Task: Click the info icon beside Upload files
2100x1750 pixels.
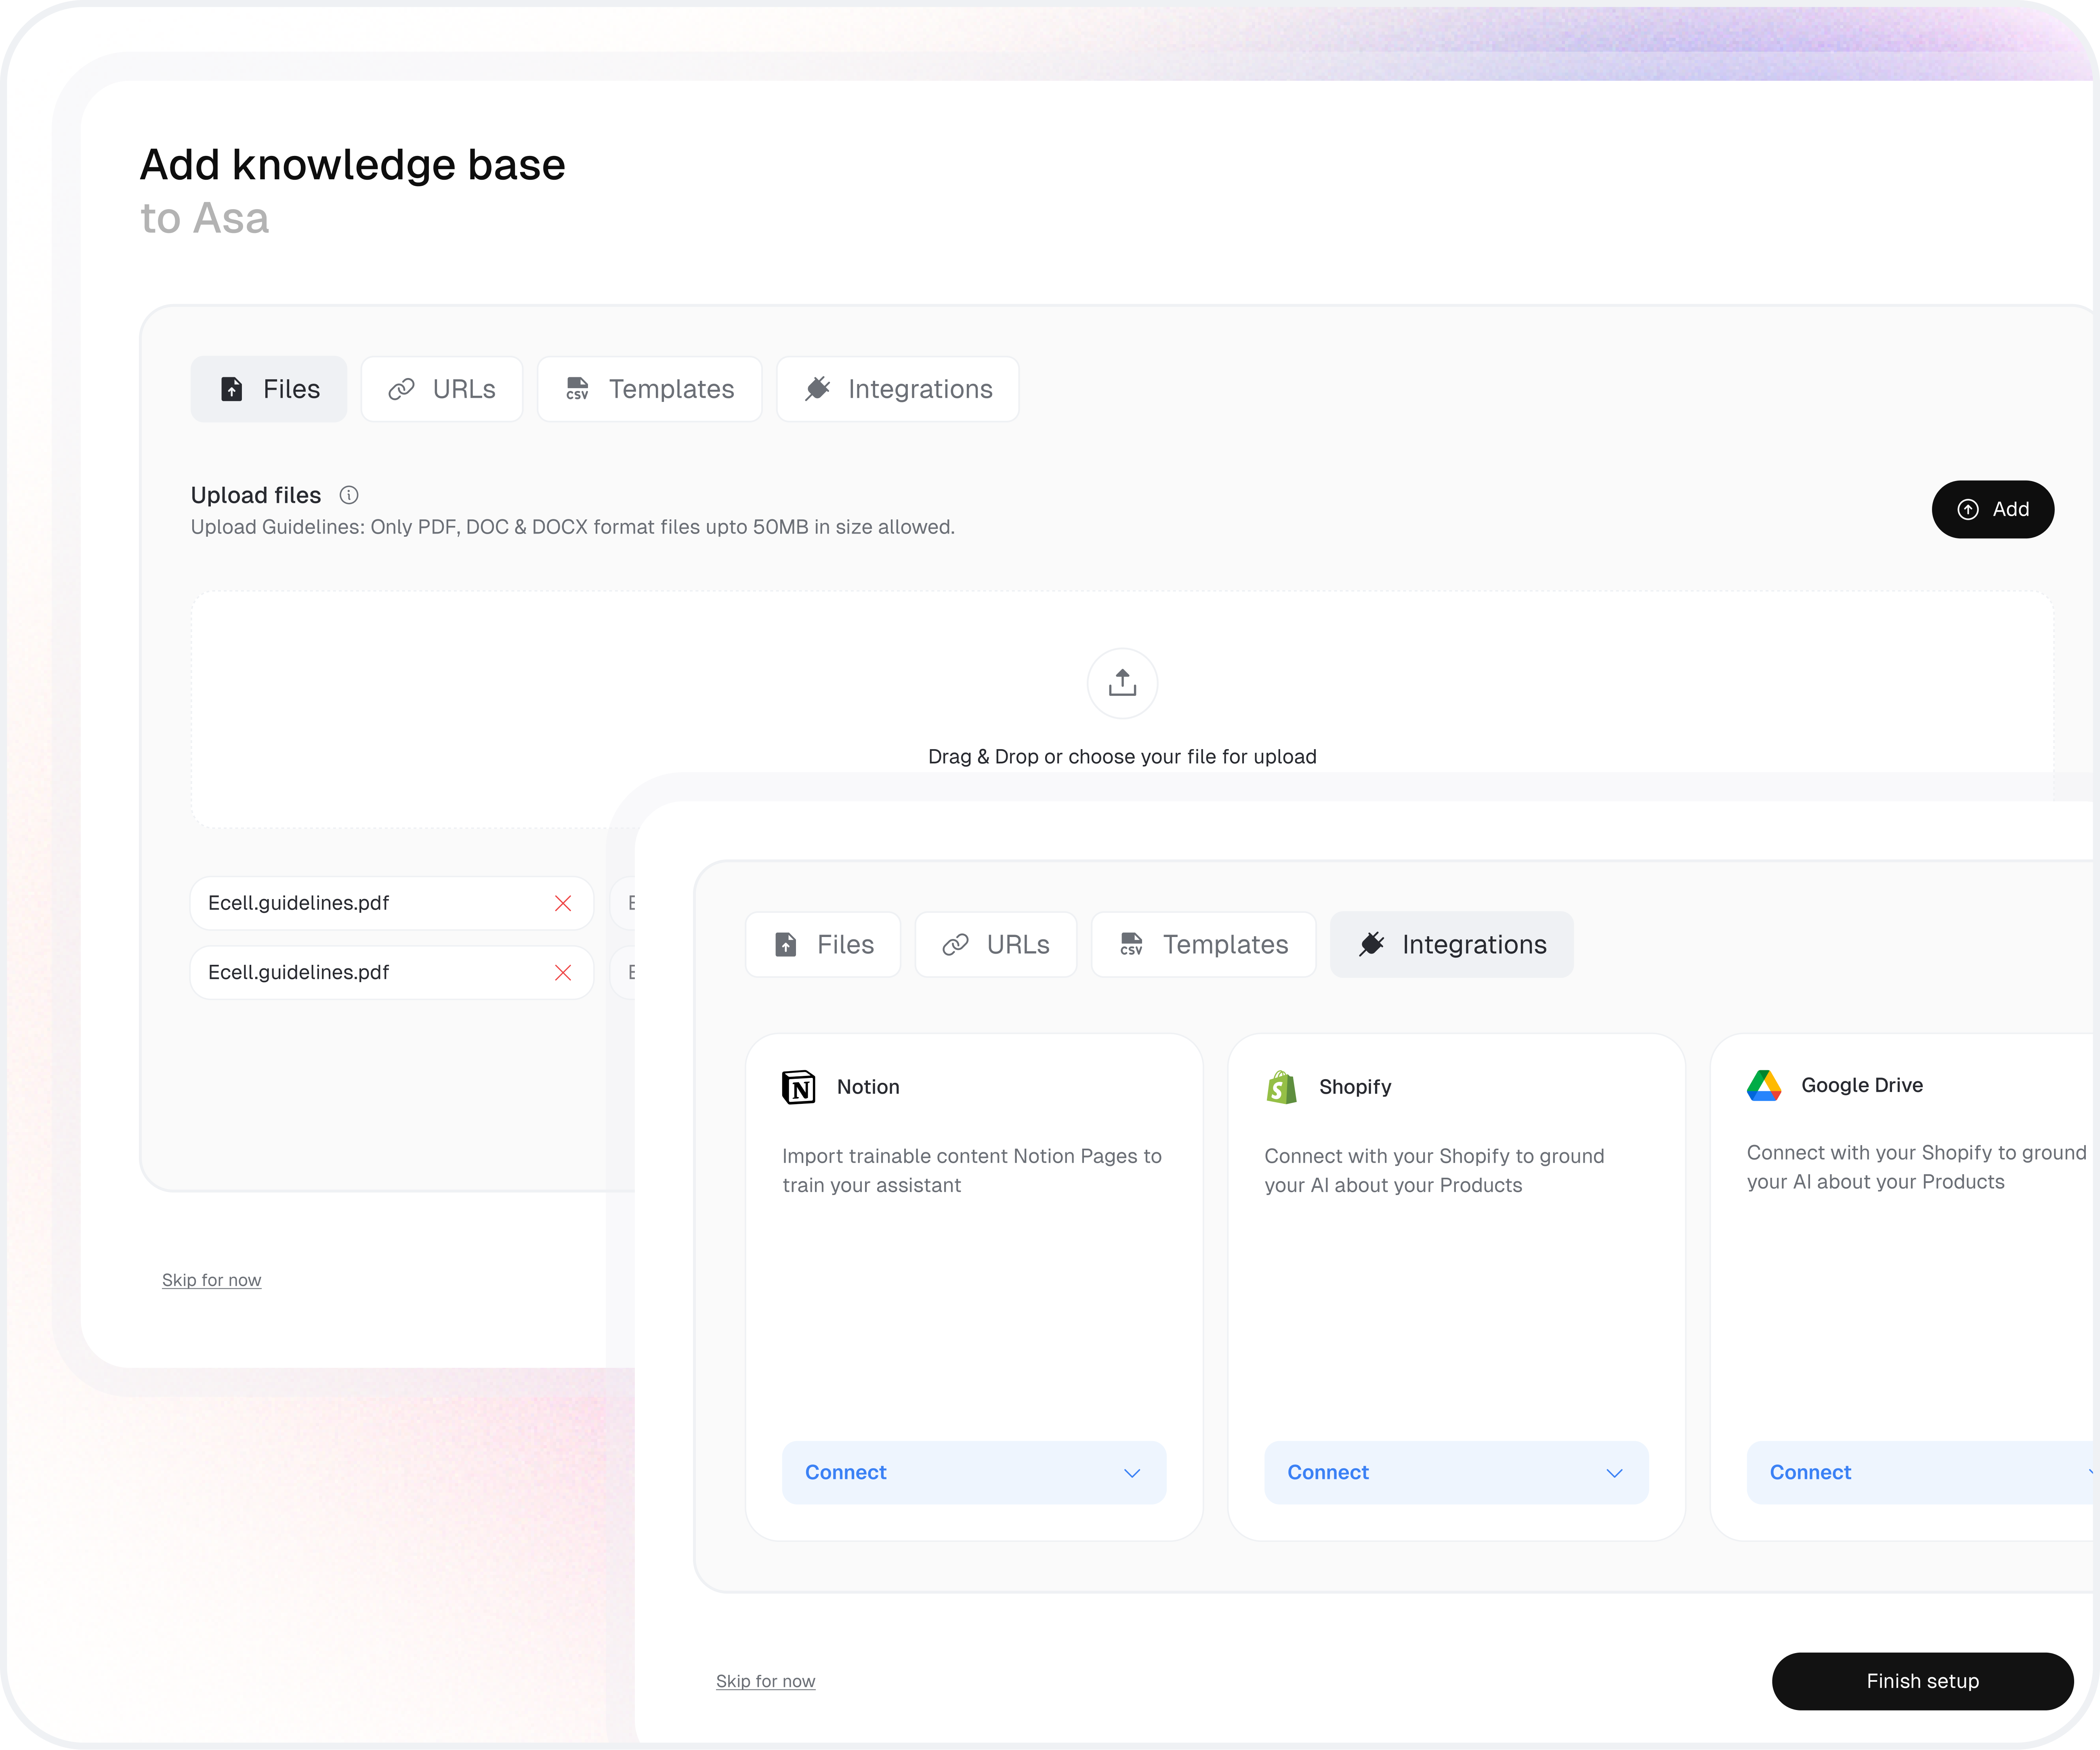Action: coord(349,495)
